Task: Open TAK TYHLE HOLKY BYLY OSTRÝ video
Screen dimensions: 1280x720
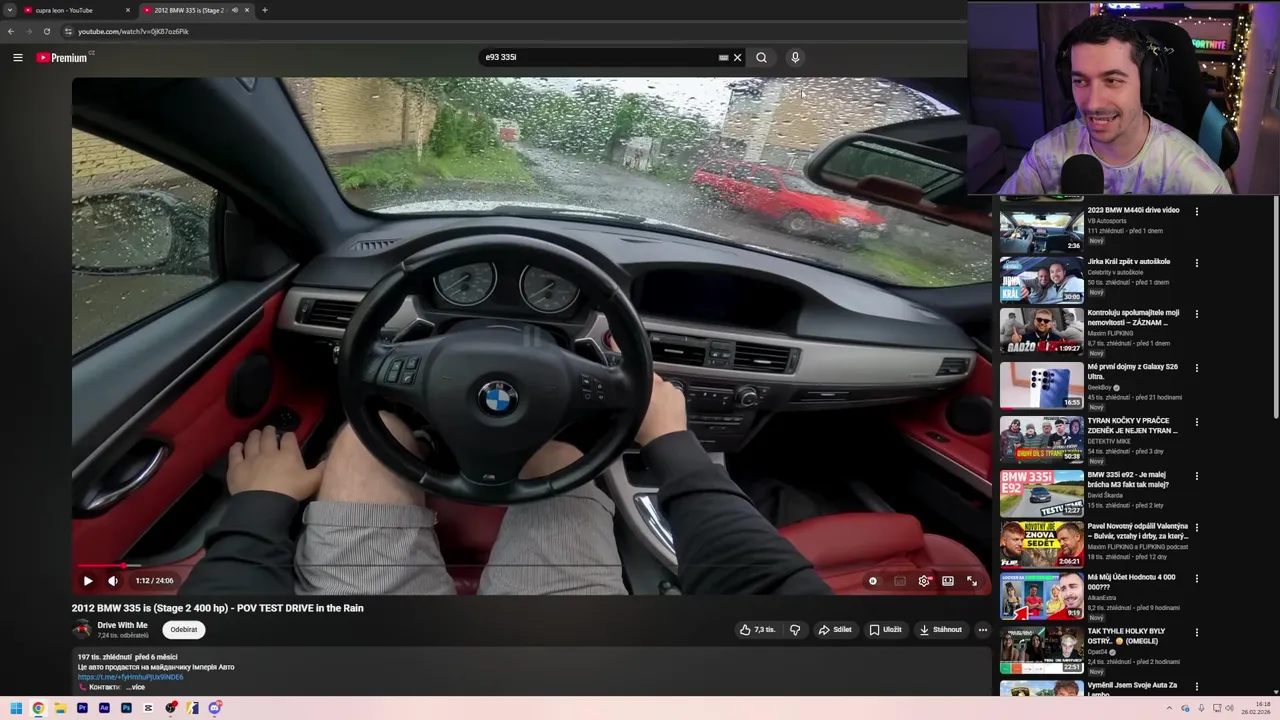Action: pyautogui.click(x=1127, y=636)
